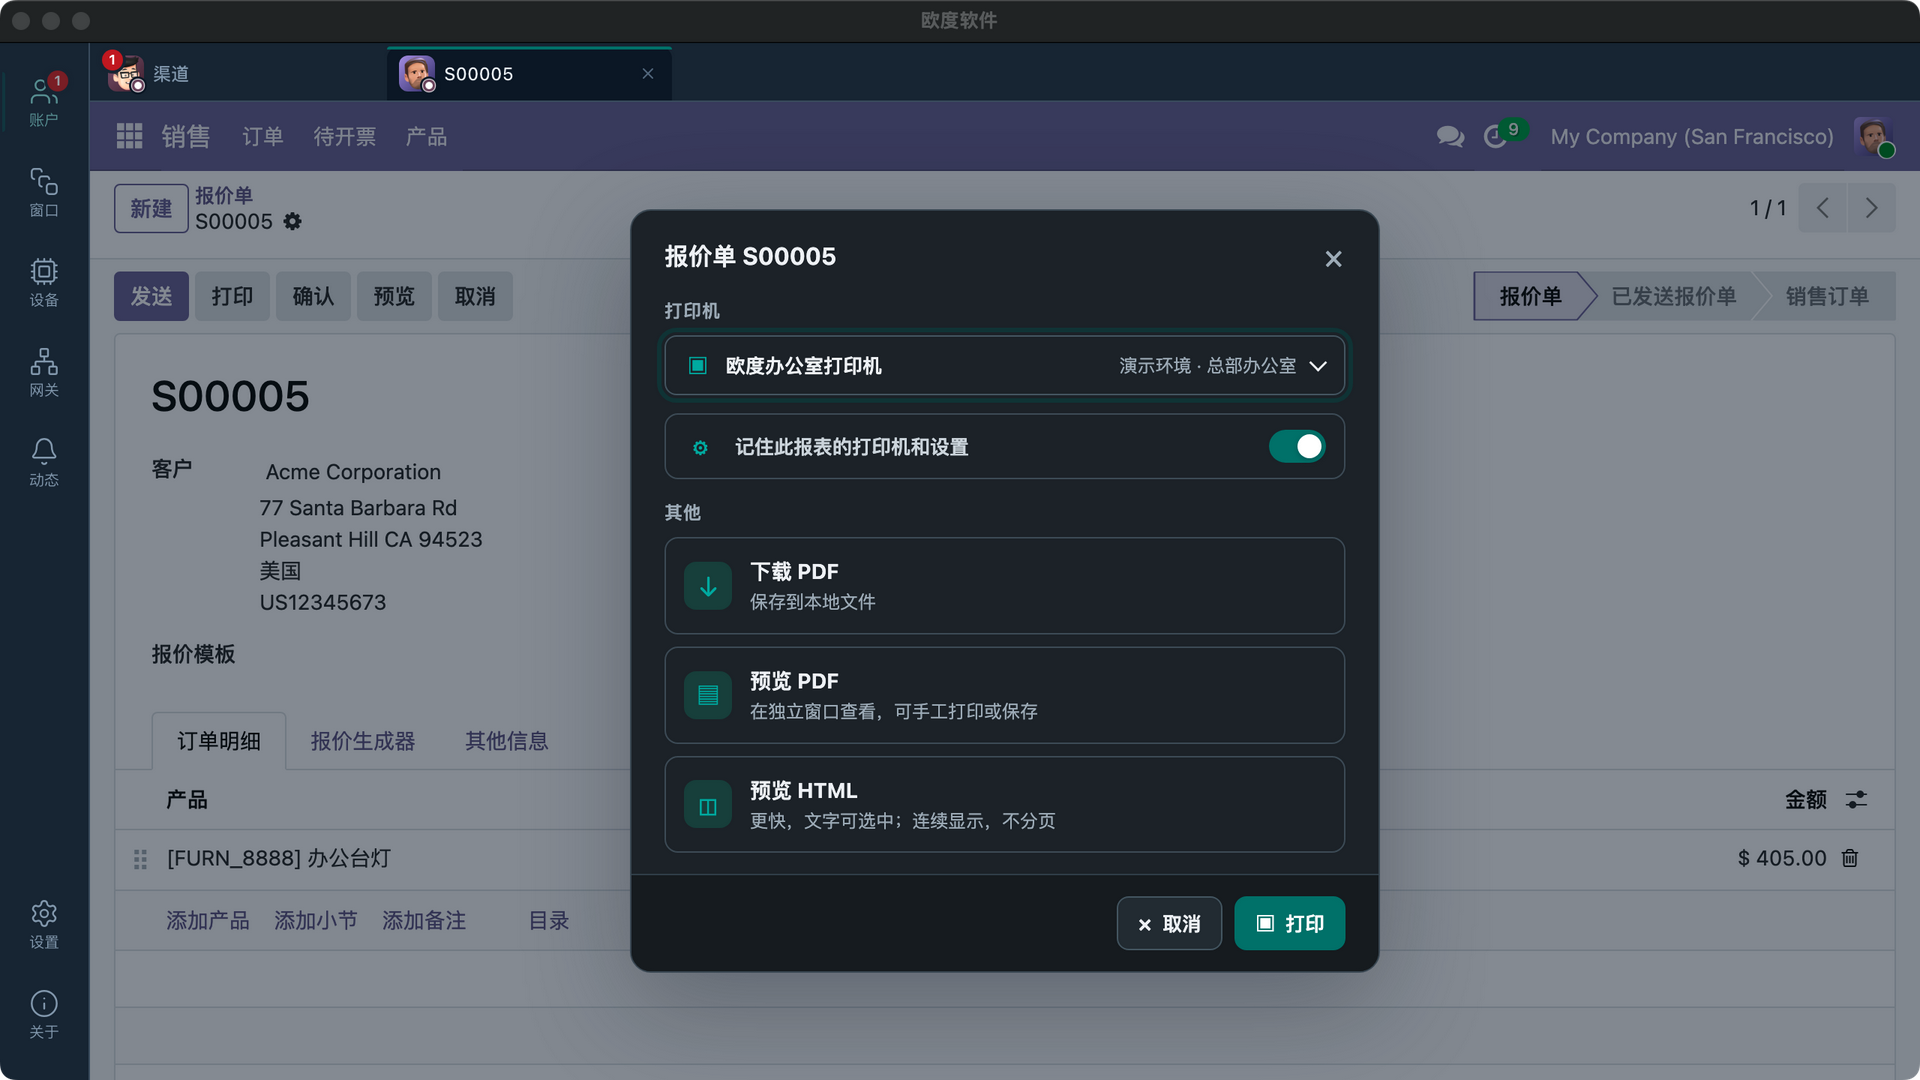The width and height of the screenshot is (1920, 1080).
Task: Click the 报价单 breadcrumb link
Action: [224, 195]
